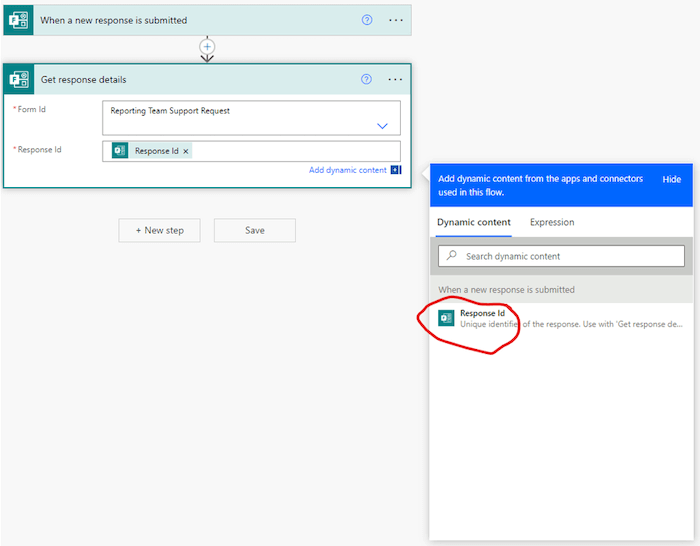Click Forms icon on 'Get response details' card
Image resolution: width=700 pixels, height=546 pixels.
[x=19, y=79]
